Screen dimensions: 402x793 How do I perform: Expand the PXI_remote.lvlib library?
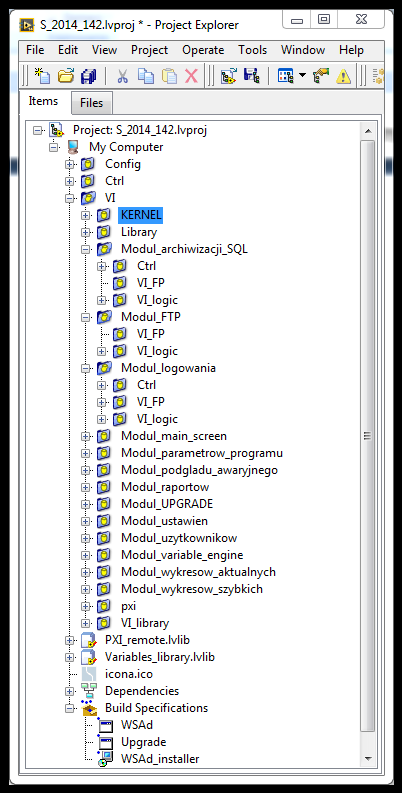coord(69,640)
